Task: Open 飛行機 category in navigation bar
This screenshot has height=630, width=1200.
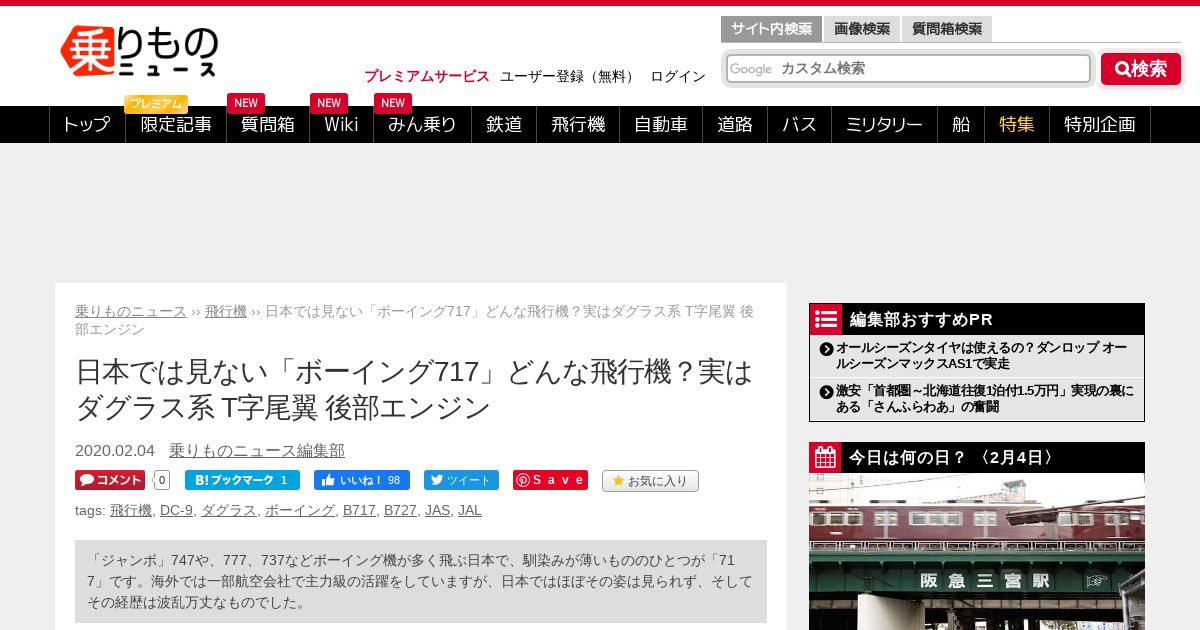Action: tap(578, 124)
